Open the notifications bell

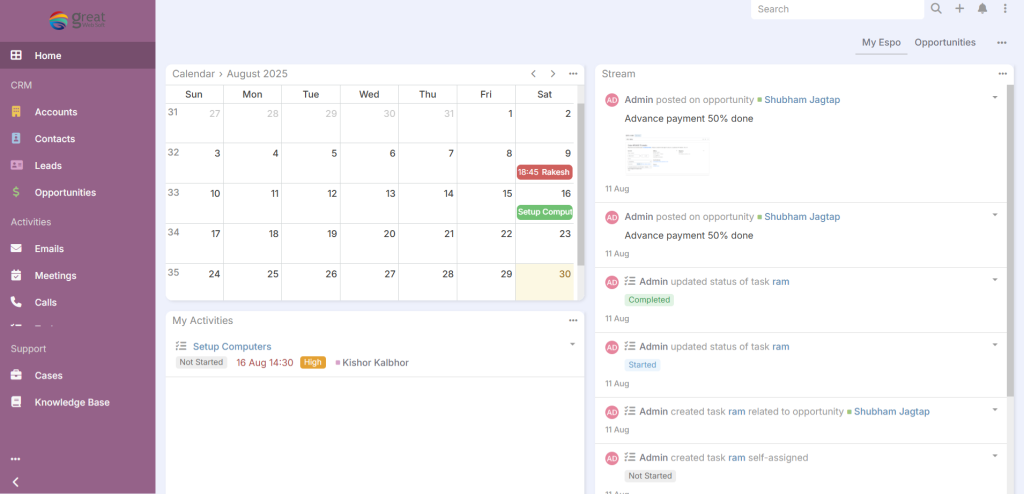coord(983,9)
